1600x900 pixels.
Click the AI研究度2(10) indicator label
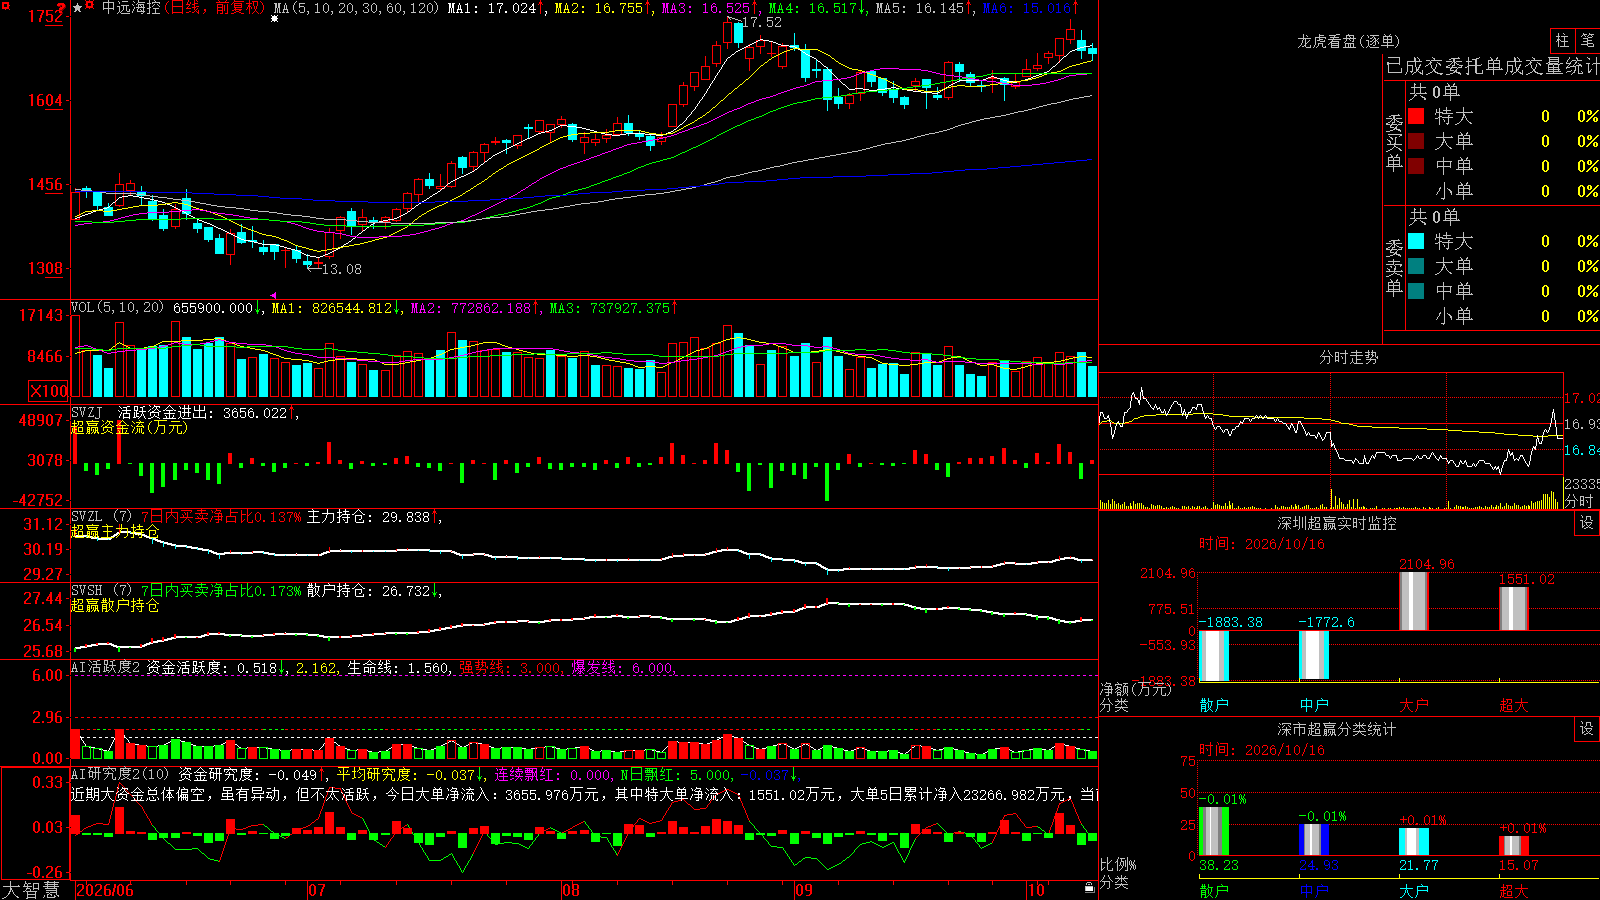pyautogui.click(x=120, y=774)
